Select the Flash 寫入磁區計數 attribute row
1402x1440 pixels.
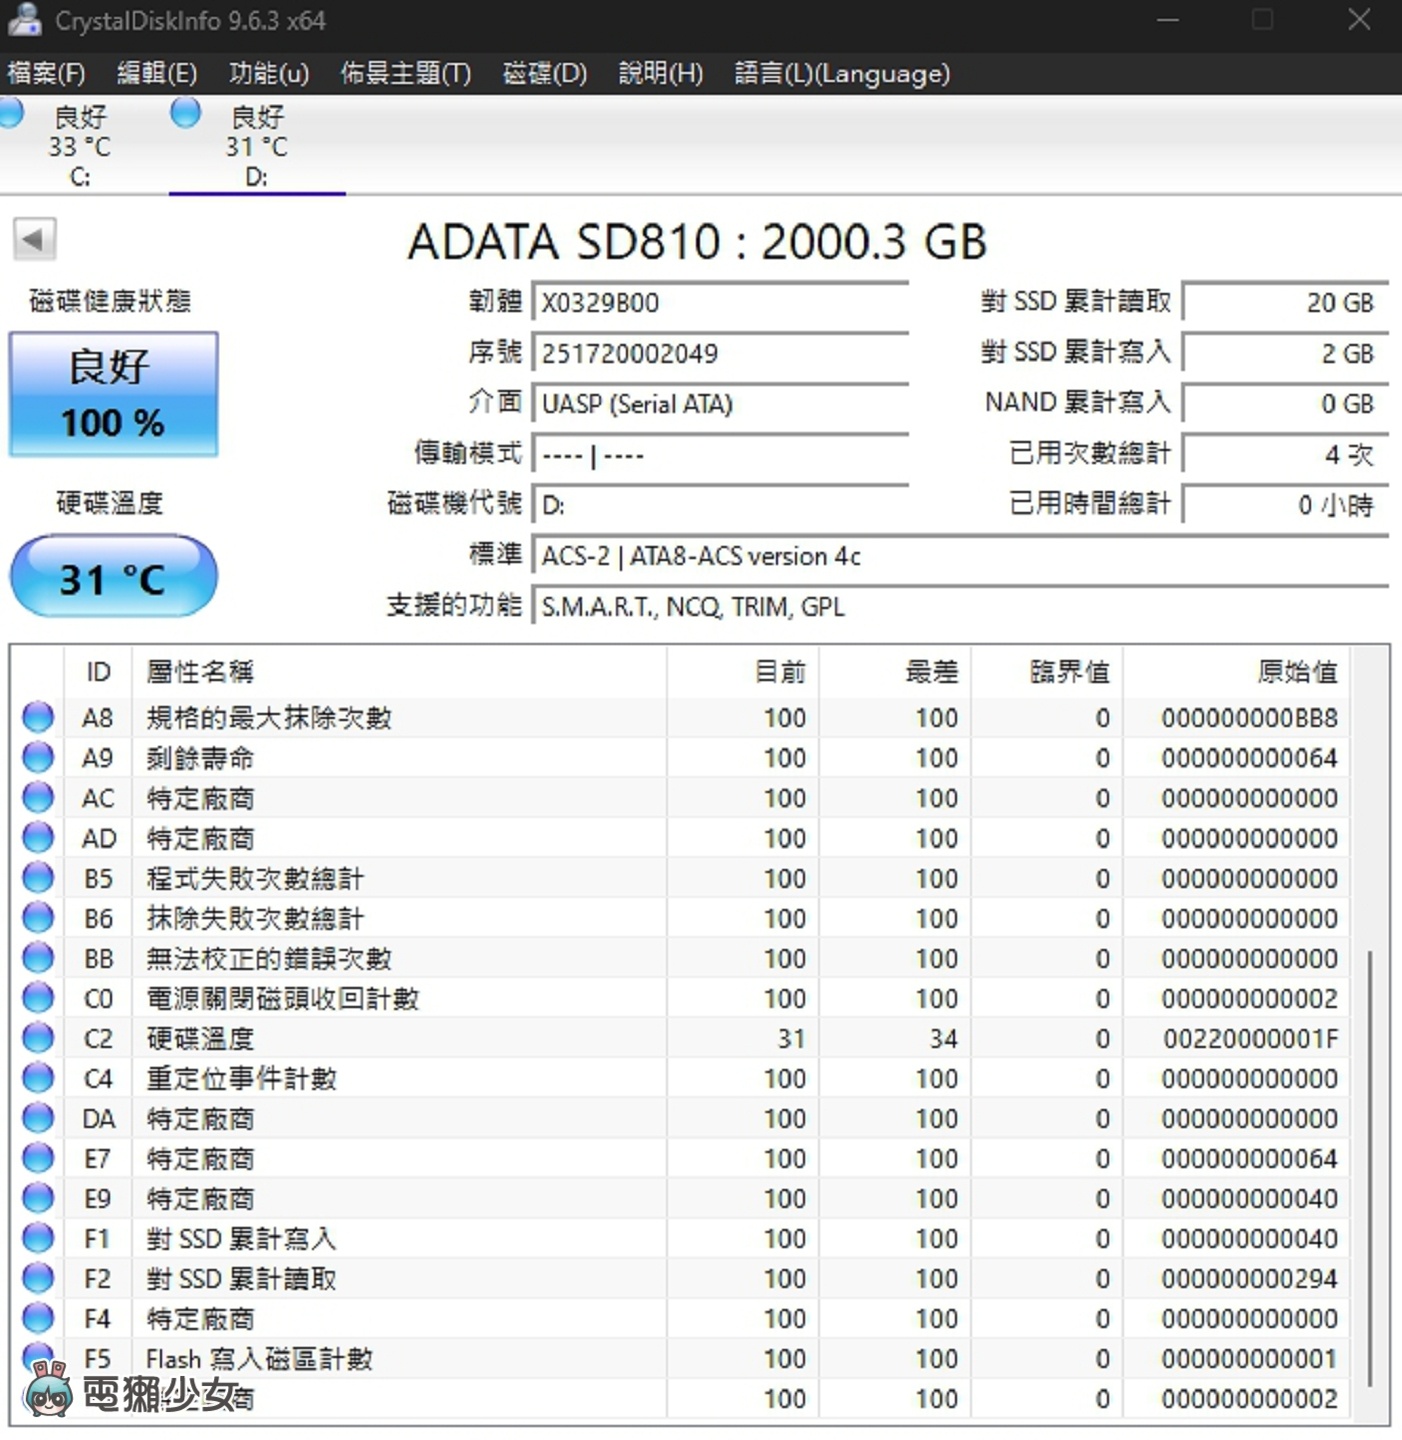(x=680, y=1358)
